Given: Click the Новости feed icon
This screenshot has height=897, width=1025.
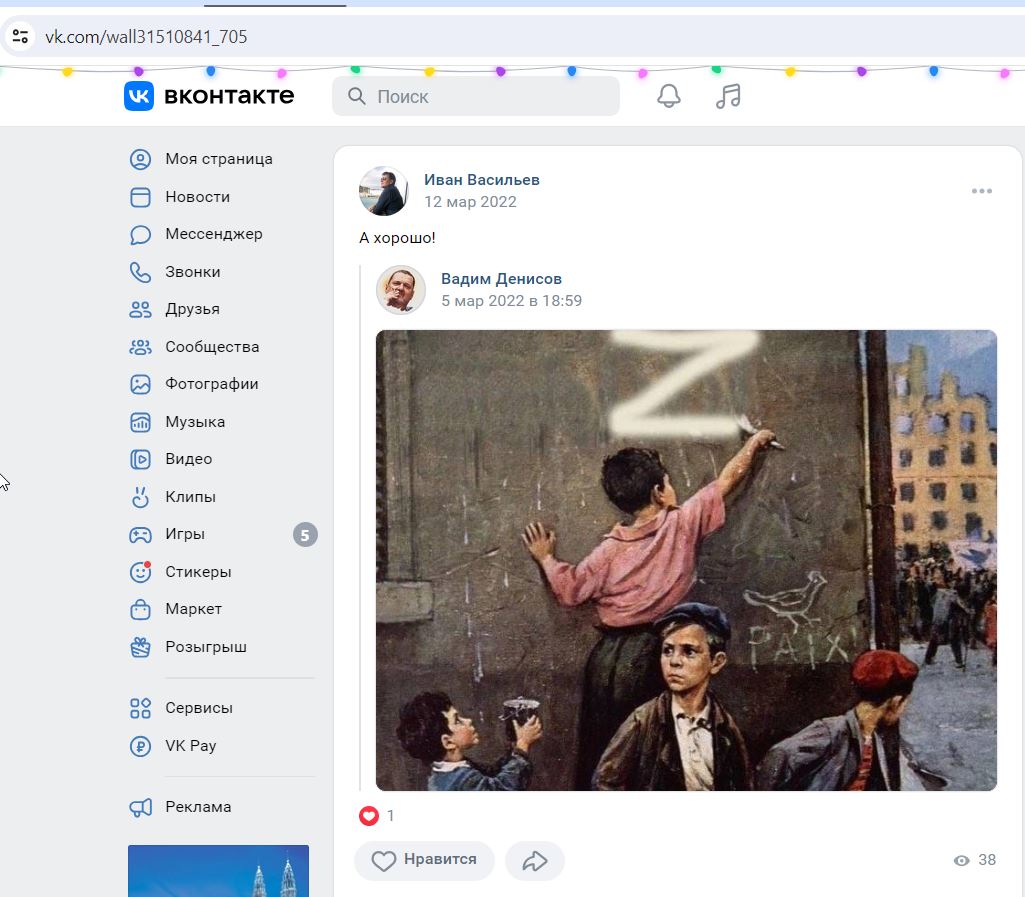Looking at the screenshot, I should coord(140,197).
